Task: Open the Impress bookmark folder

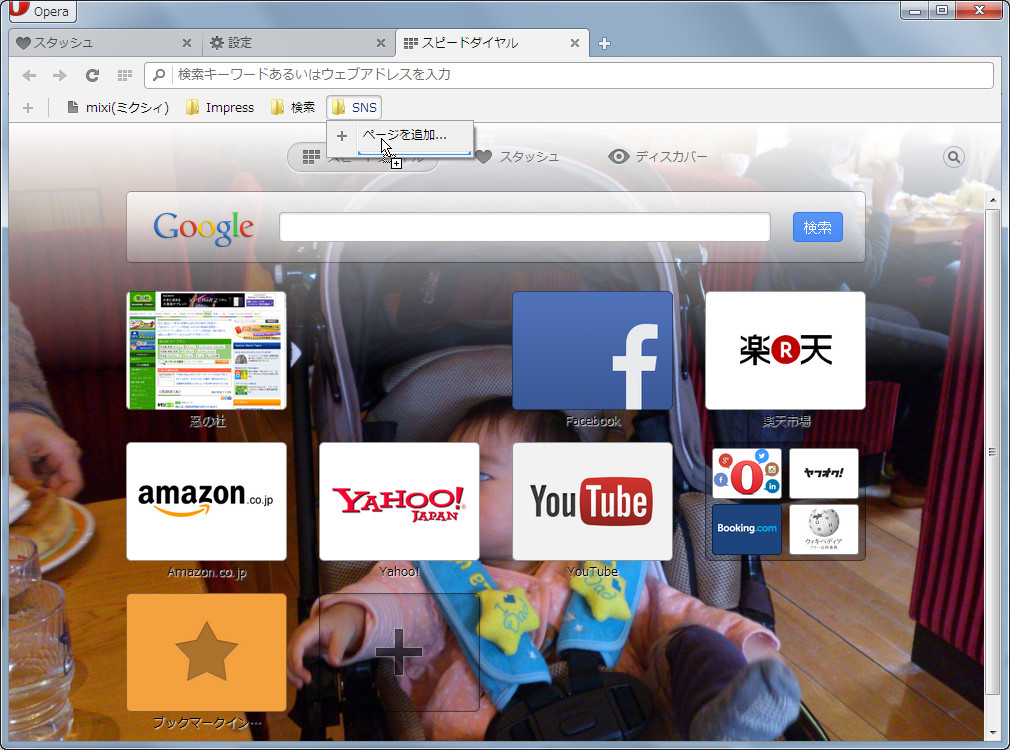Action: [x=220, y=108]
